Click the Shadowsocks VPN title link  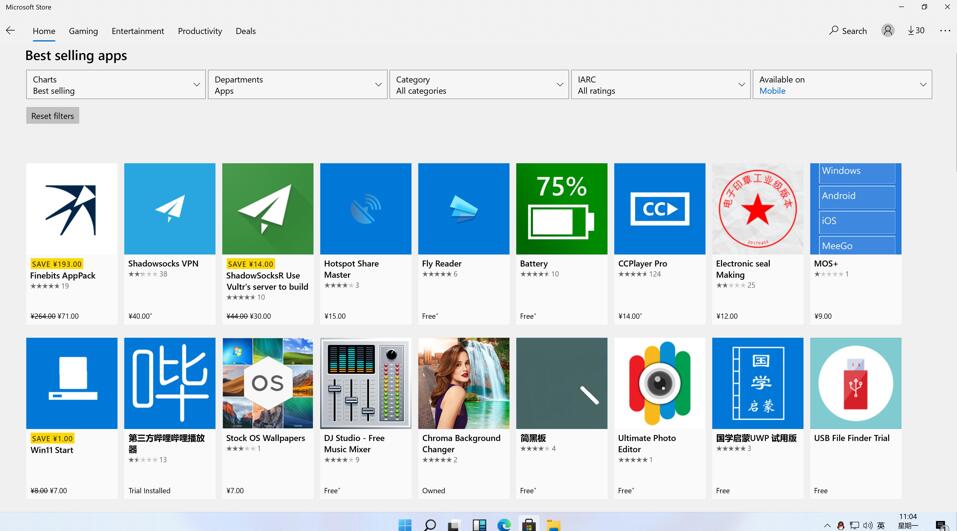pos(163,264)
